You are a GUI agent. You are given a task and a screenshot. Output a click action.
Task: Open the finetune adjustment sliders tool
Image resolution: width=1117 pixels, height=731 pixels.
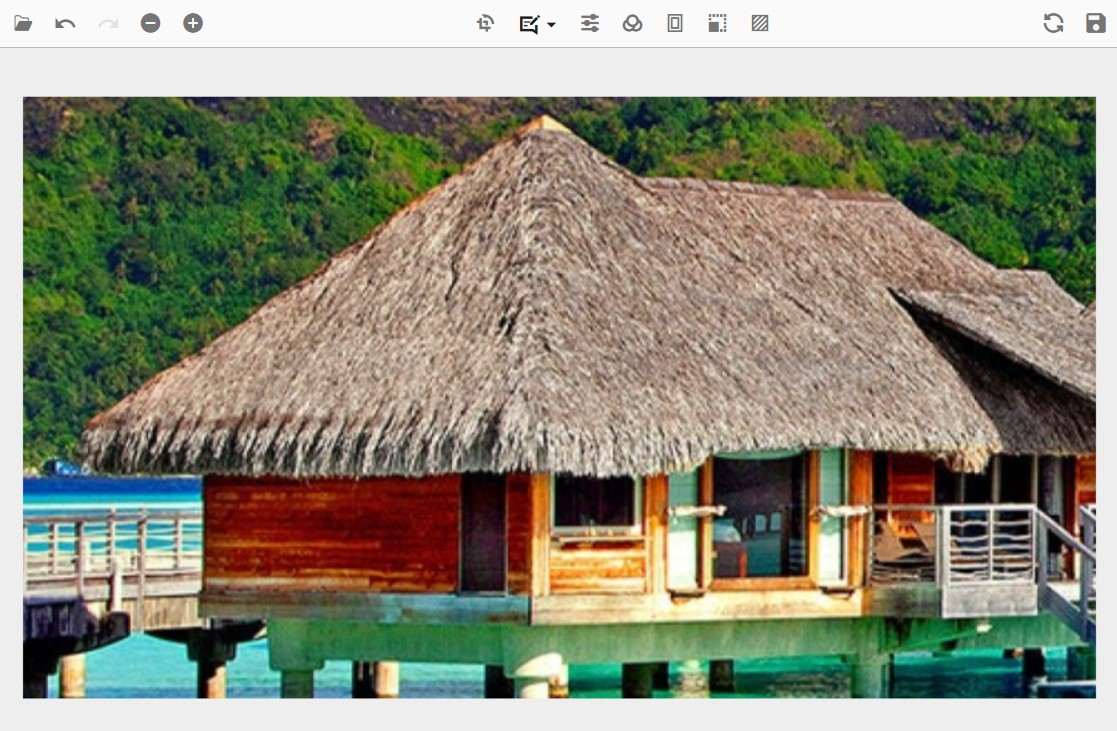[590, 23]
